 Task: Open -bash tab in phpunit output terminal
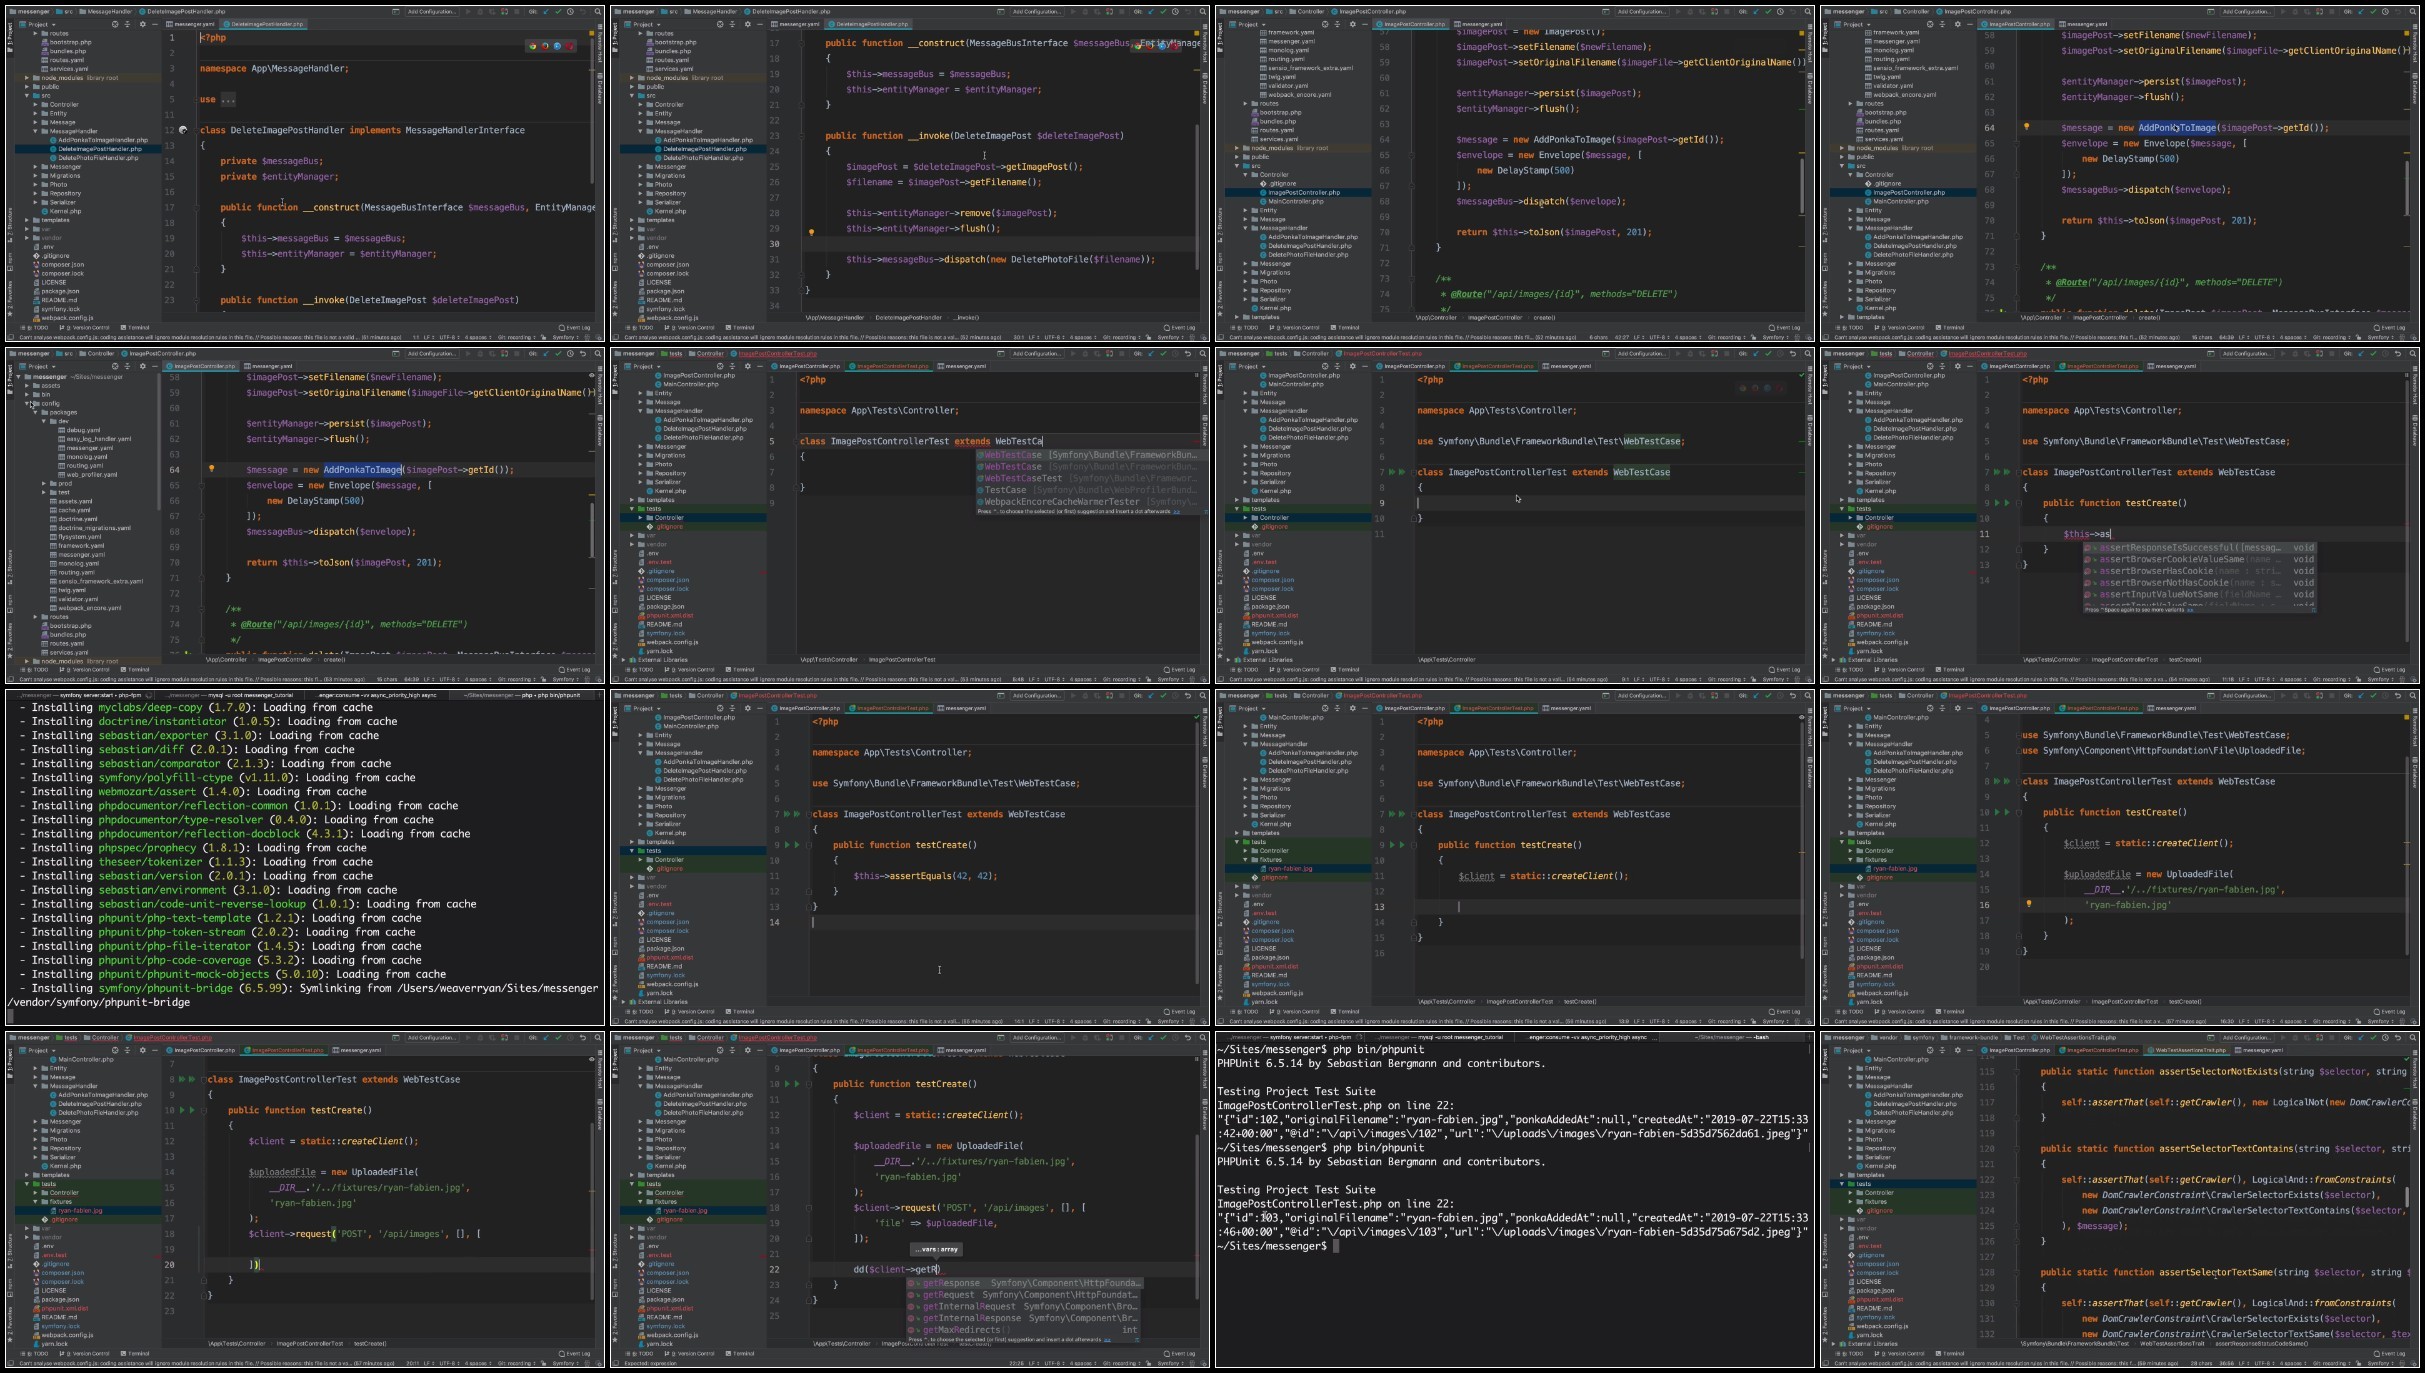coord(1733,1037)
